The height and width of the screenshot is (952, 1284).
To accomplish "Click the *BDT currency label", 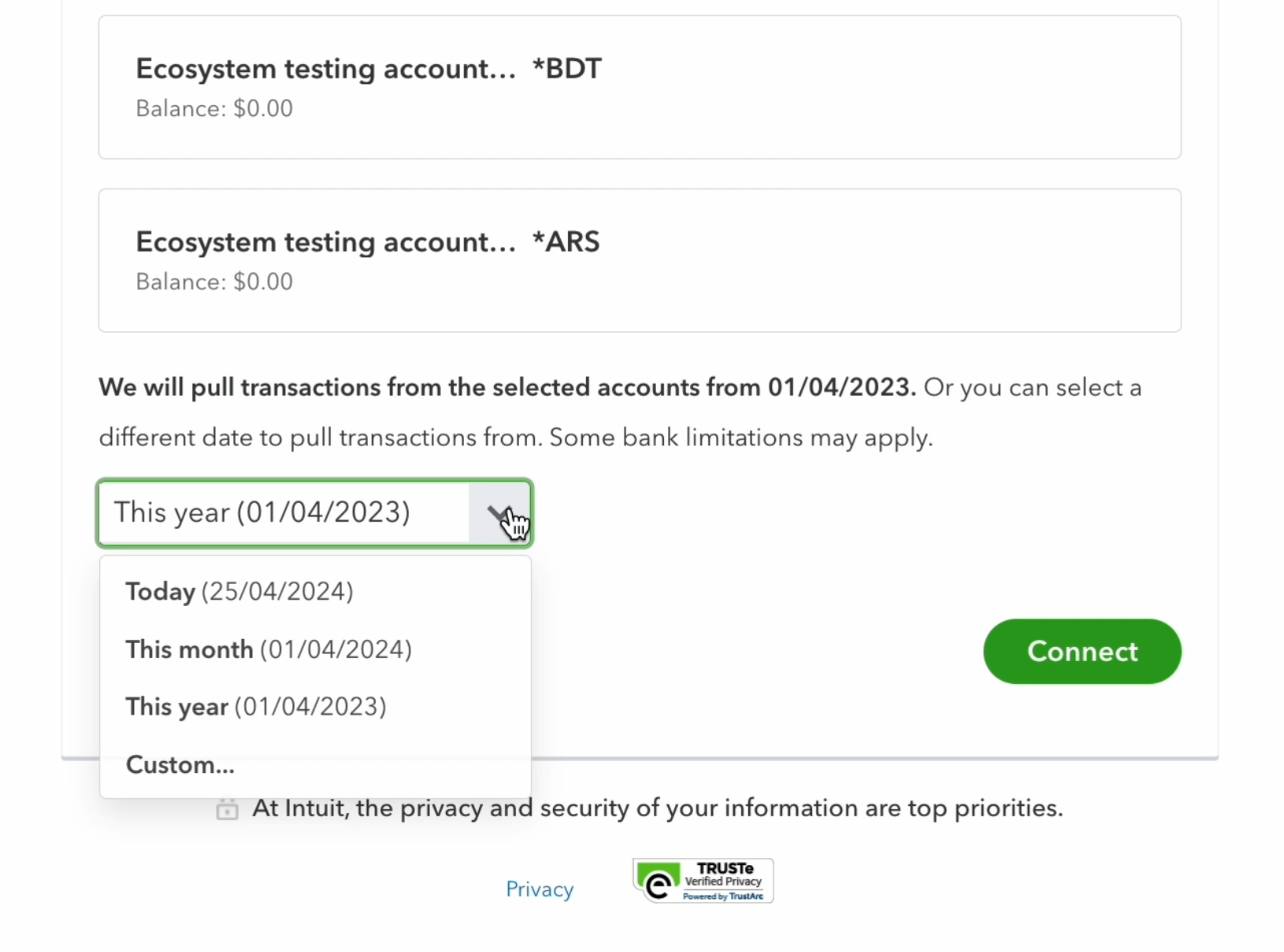I will [567, 69].
